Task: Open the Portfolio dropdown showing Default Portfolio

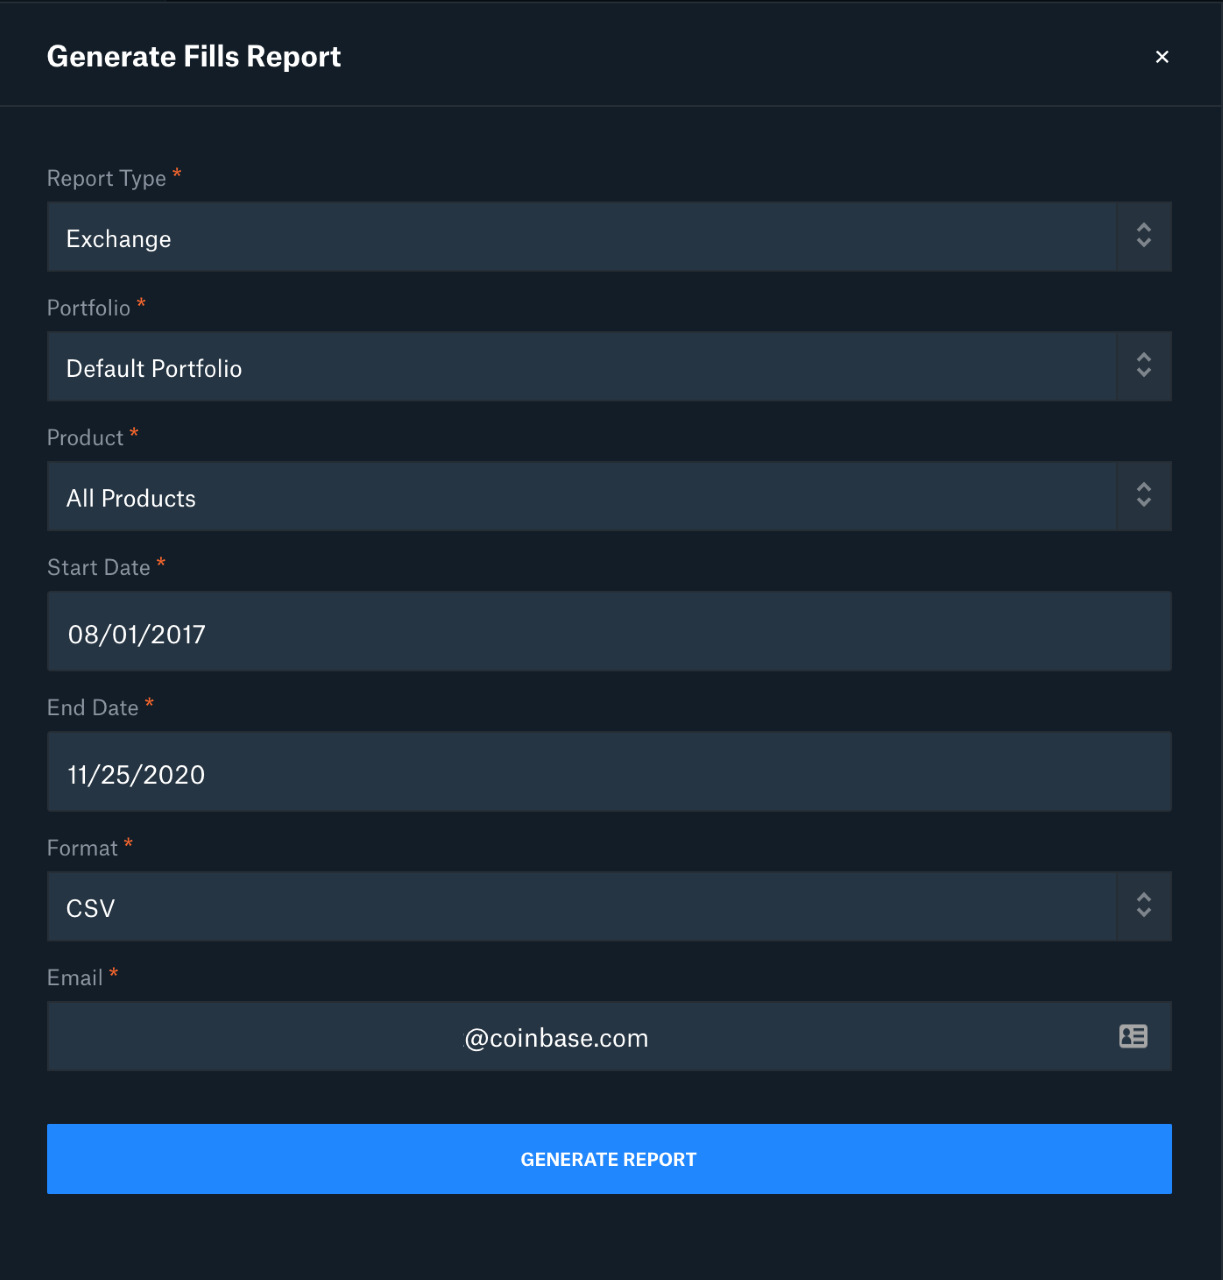Action: 609,367
